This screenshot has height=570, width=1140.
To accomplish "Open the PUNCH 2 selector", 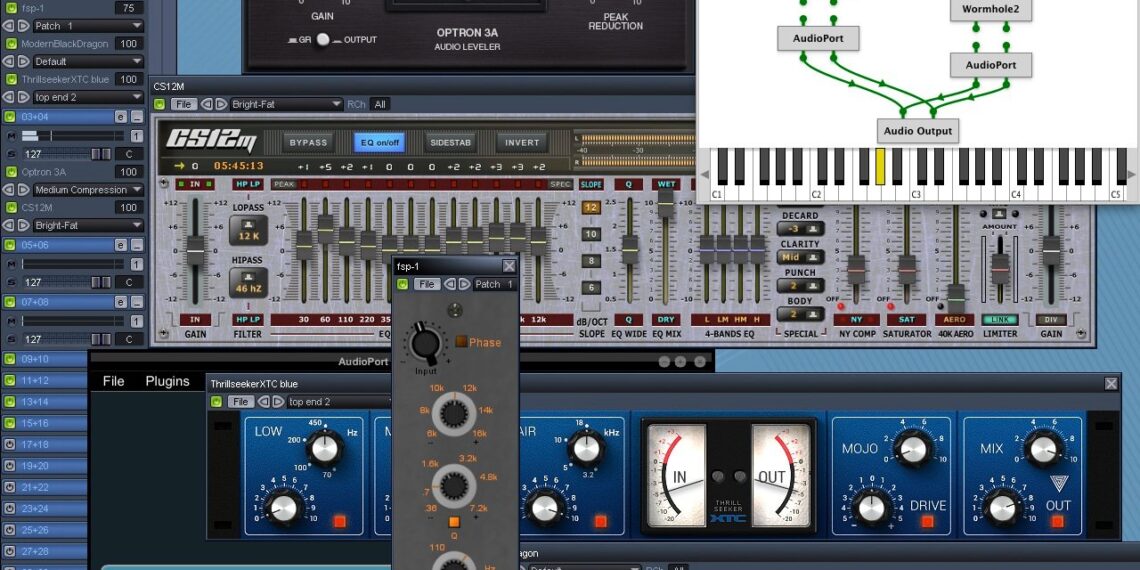I will click(x=800, y=285).
